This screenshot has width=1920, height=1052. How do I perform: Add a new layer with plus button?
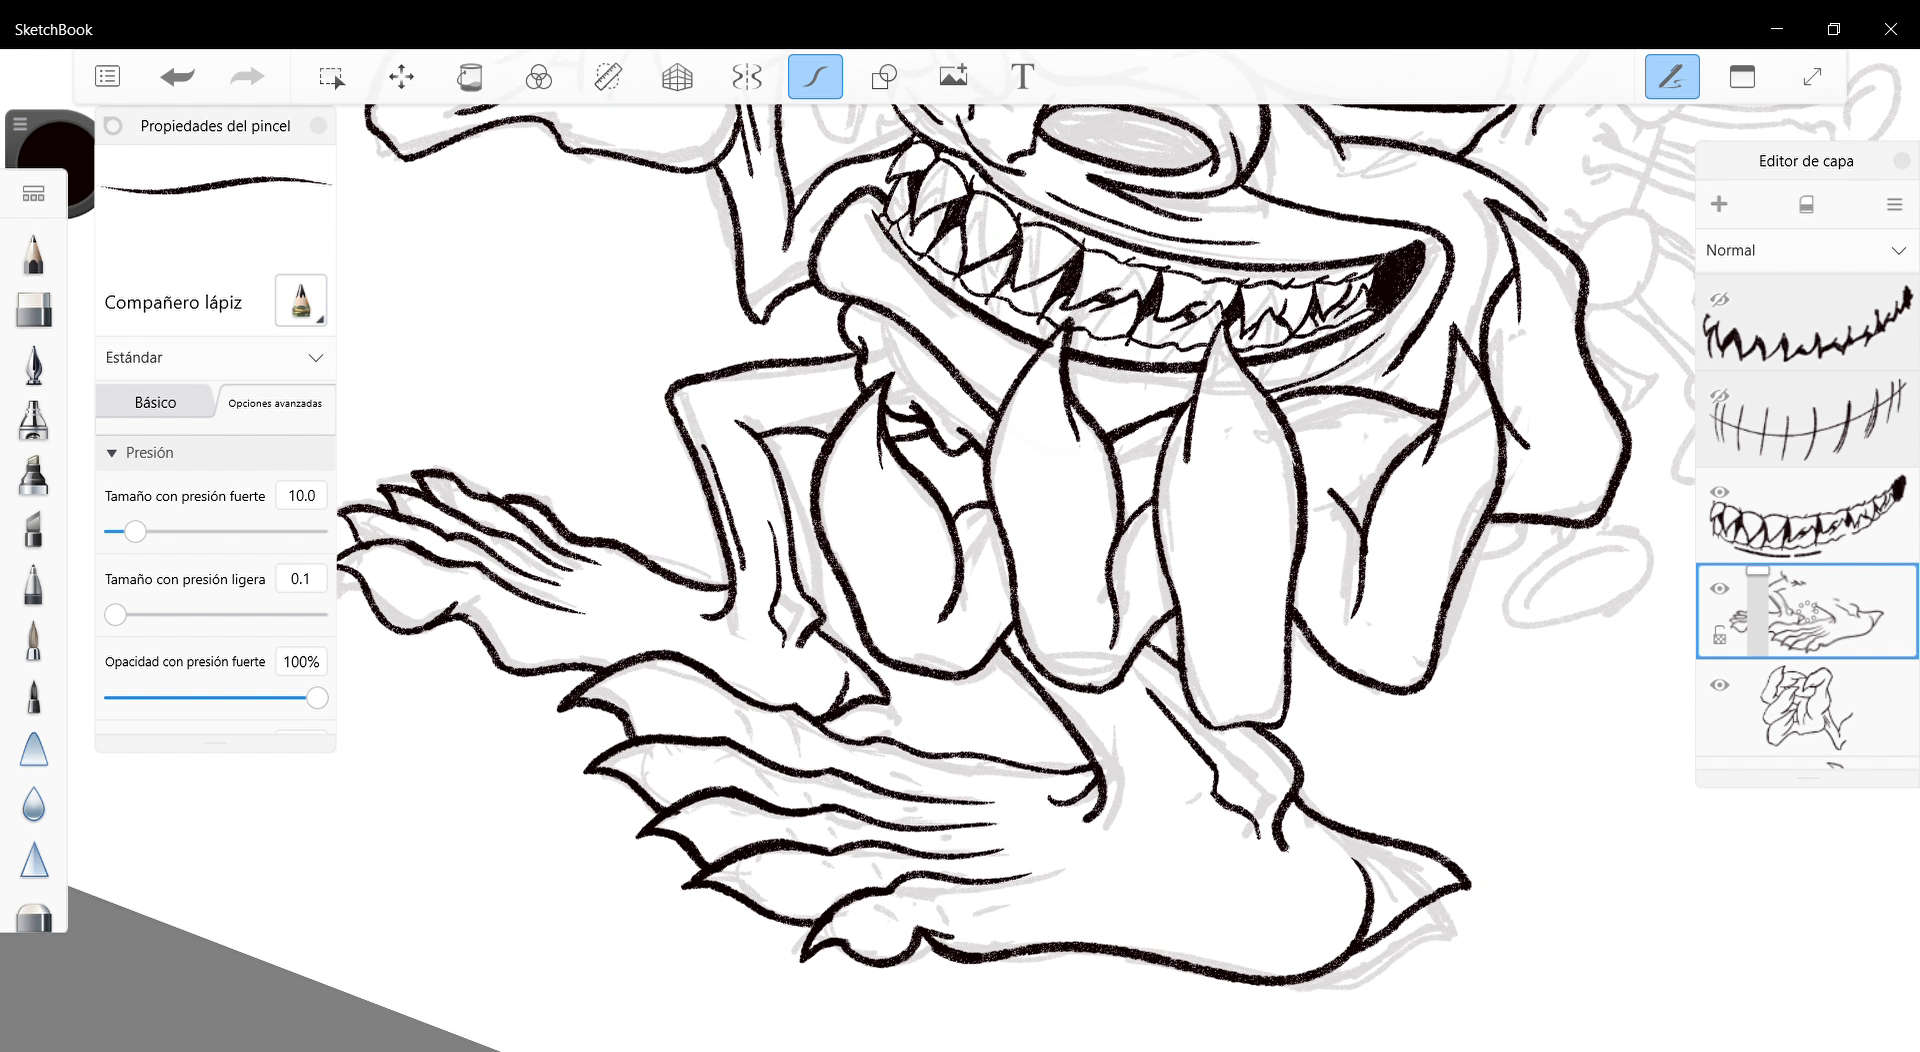(1719, 204)
